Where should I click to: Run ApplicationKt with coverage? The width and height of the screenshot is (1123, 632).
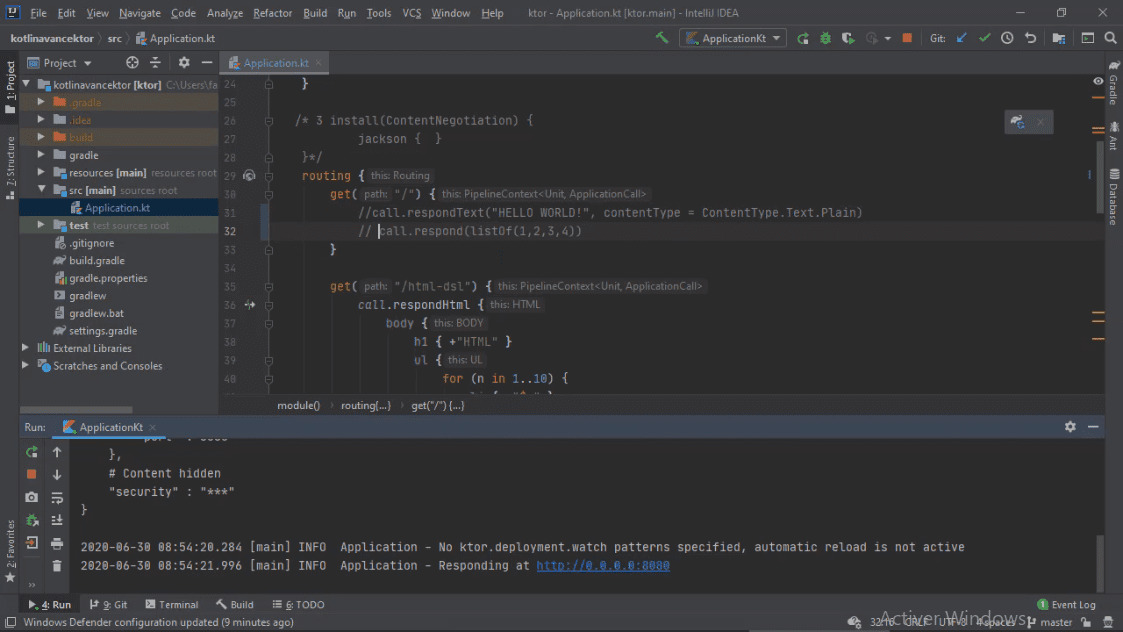[849, 39]
